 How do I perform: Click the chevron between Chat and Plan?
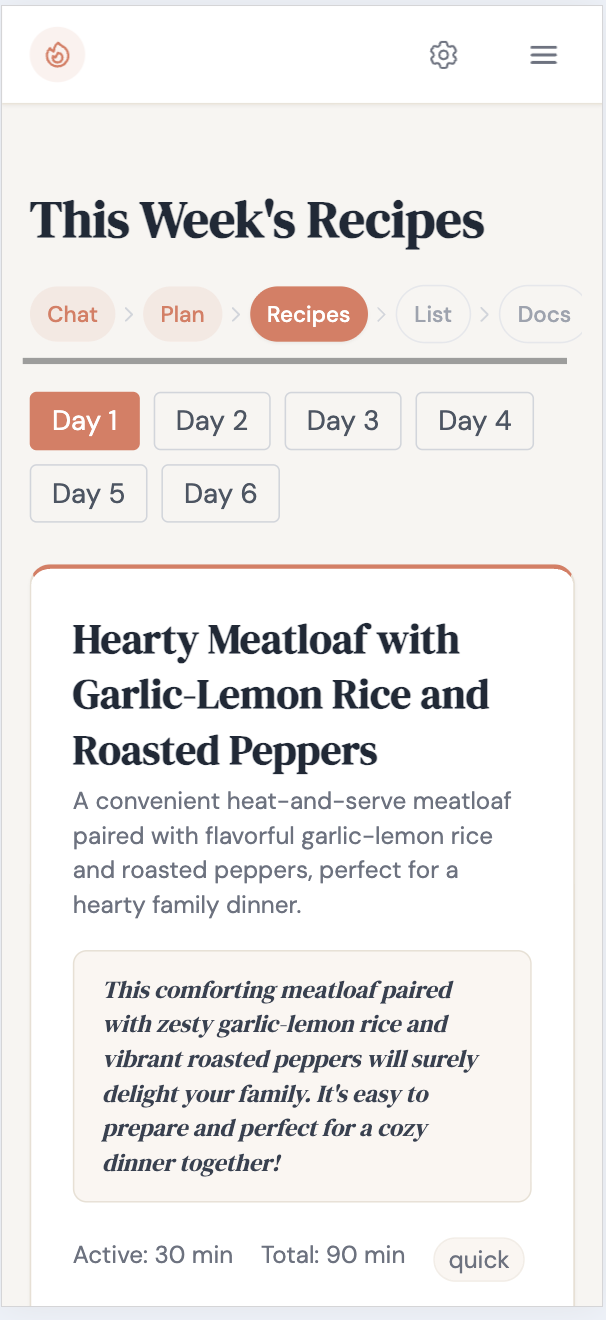click(129, 314)
